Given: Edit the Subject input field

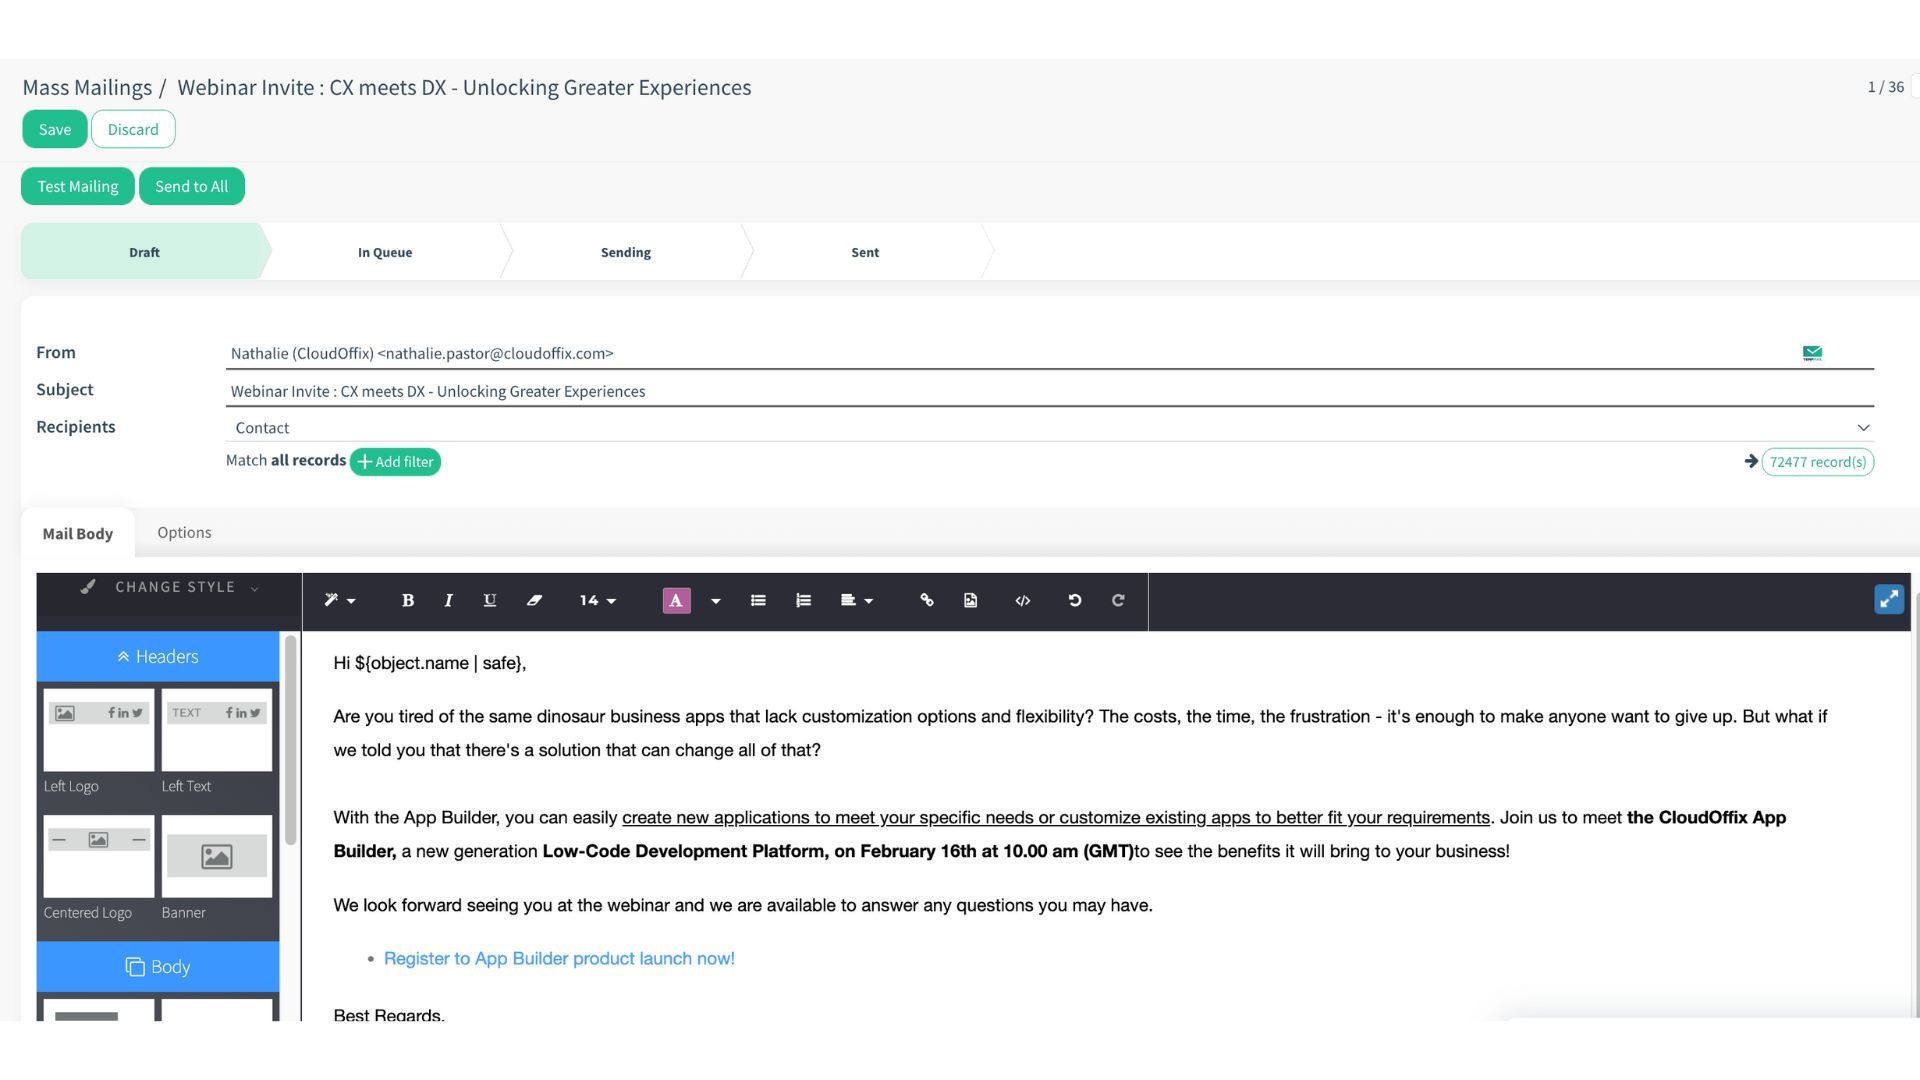Looking at the screenshot, I should click(1050, 391).
